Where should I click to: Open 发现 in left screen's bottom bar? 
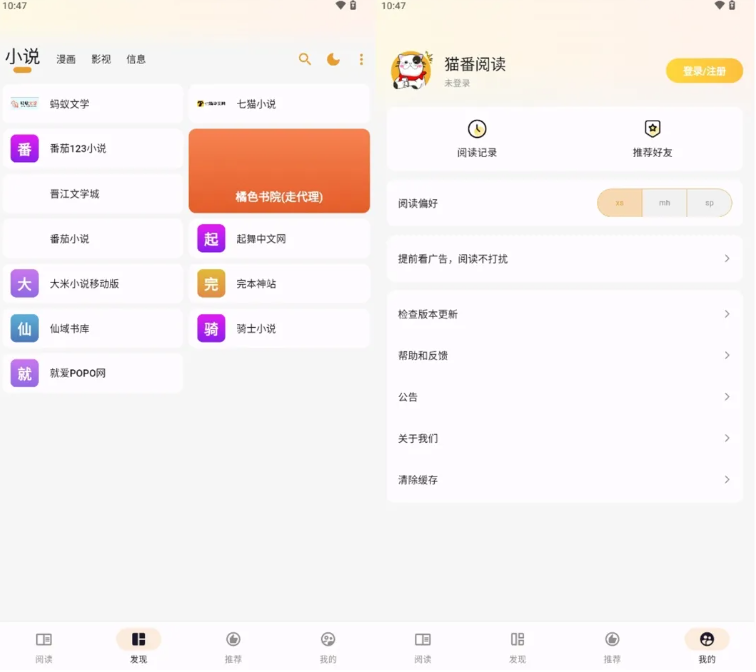tap(138, 647)
